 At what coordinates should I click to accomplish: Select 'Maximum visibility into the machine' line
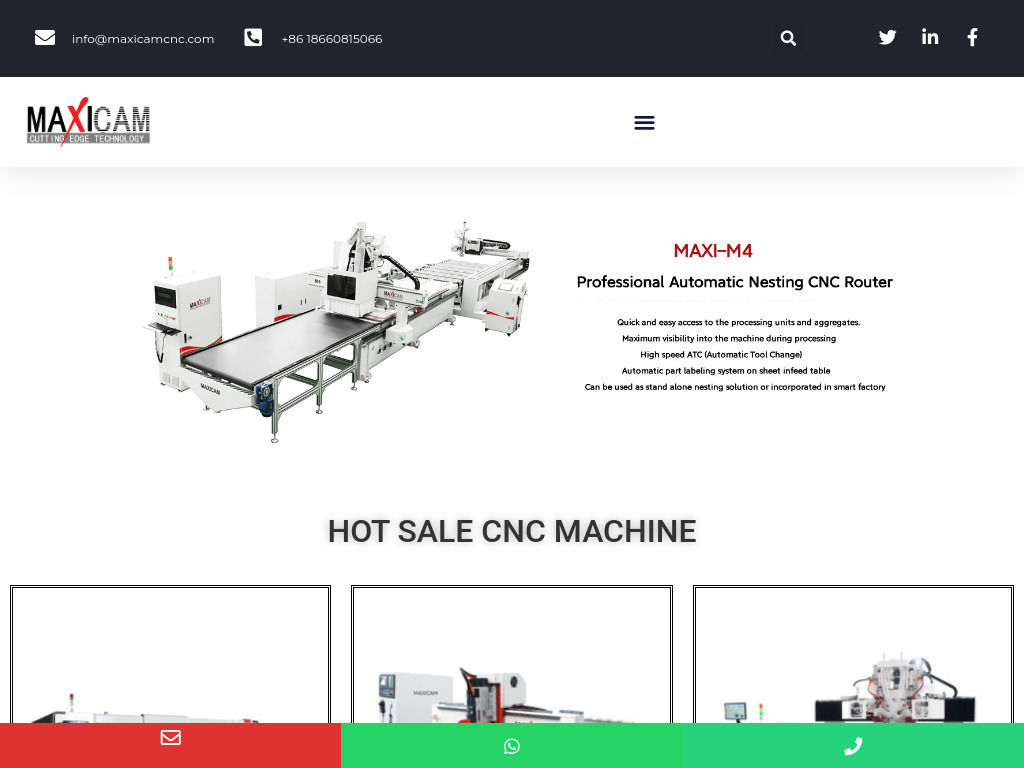point(729,338)
